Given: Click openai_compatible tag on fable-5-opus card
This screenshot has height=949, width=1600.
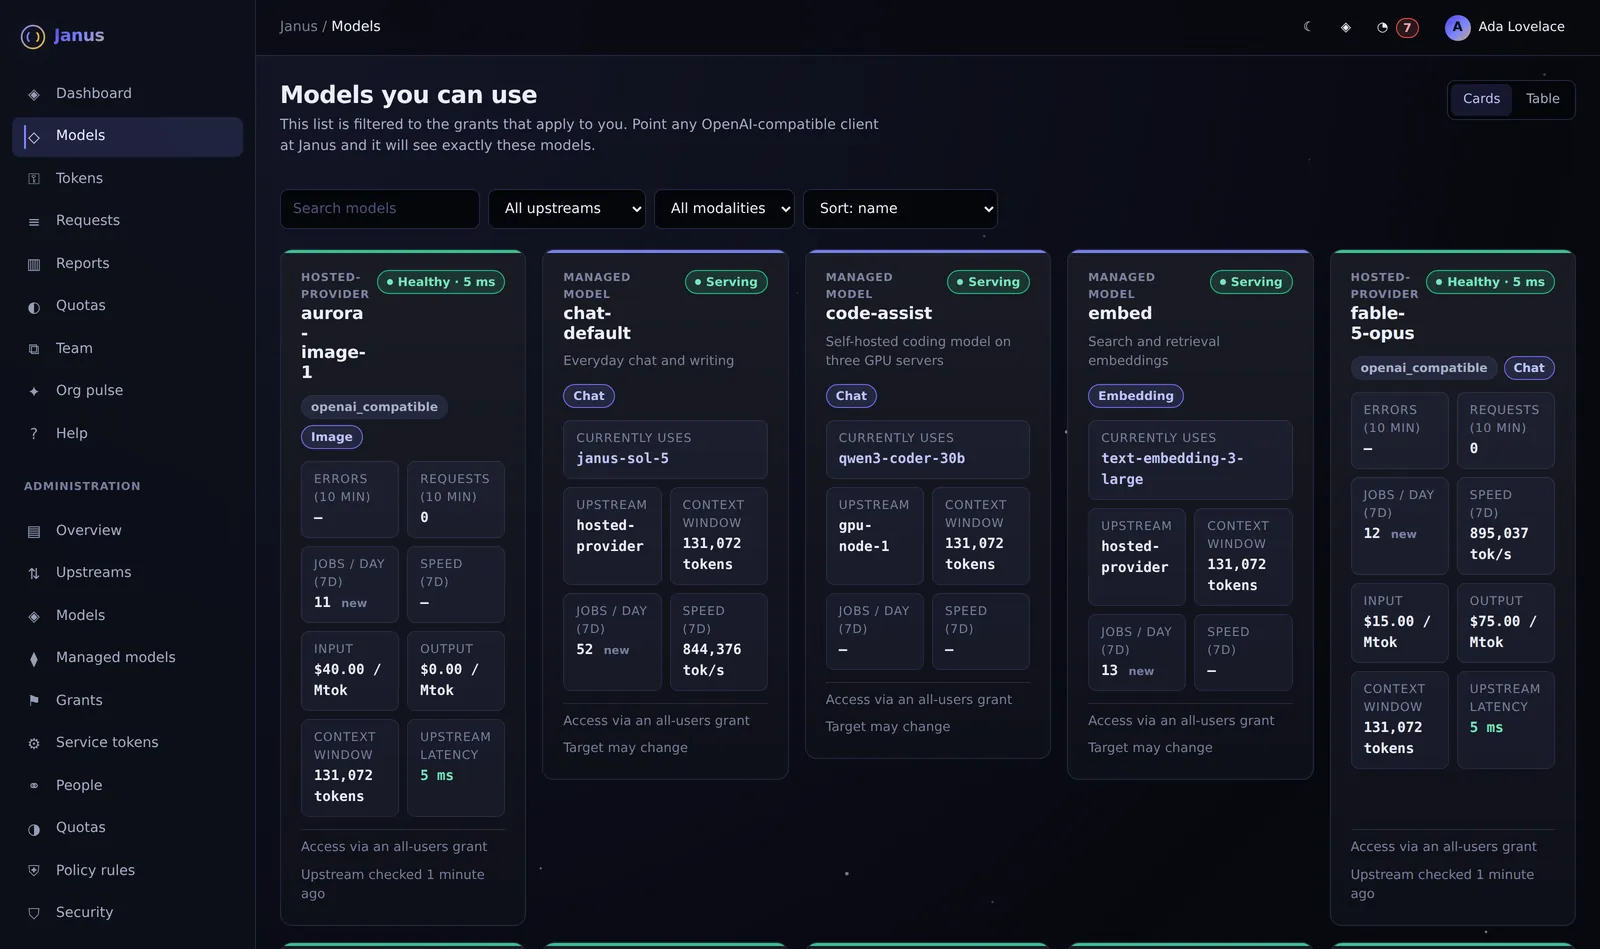Looking at the screenshot, I should click(1423, 368).
